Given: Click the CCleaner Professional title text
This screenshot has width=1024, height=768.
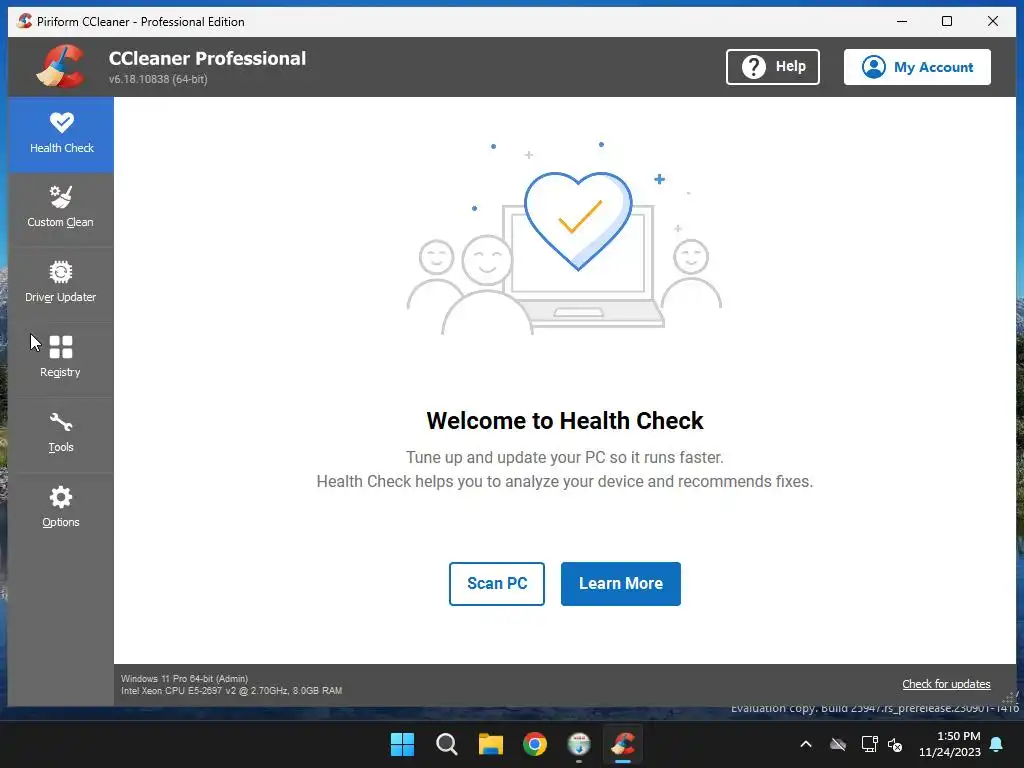Looking at the screenshot, I should pyautogui.click(x=207, y=58).
